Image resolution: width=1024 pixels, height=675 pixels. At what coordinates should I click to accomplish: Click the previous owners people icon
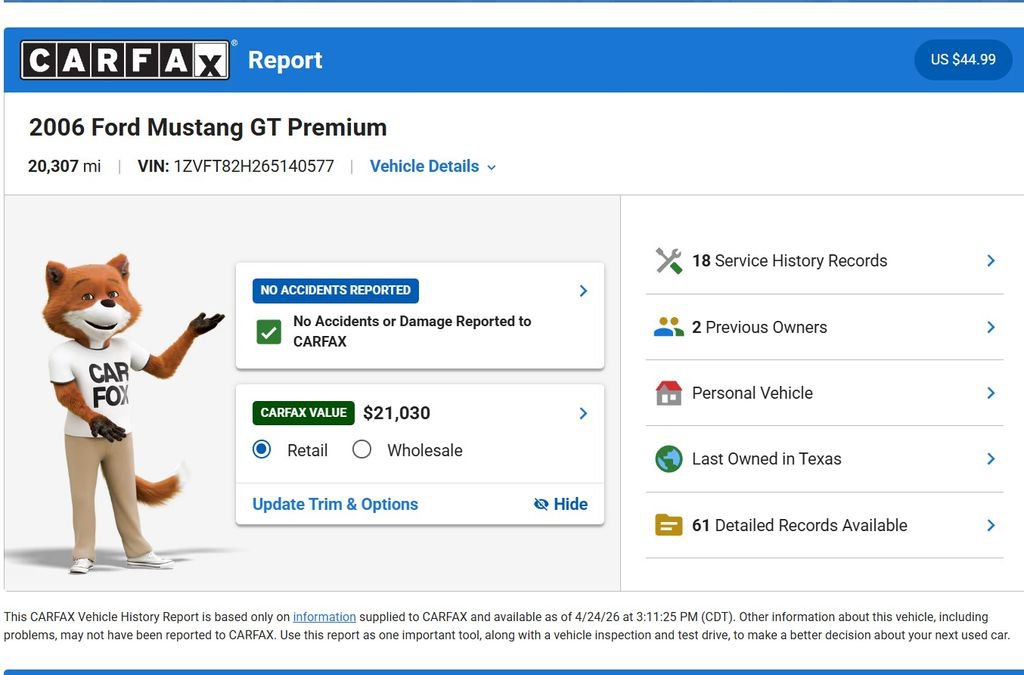click(x=669, y=327)
